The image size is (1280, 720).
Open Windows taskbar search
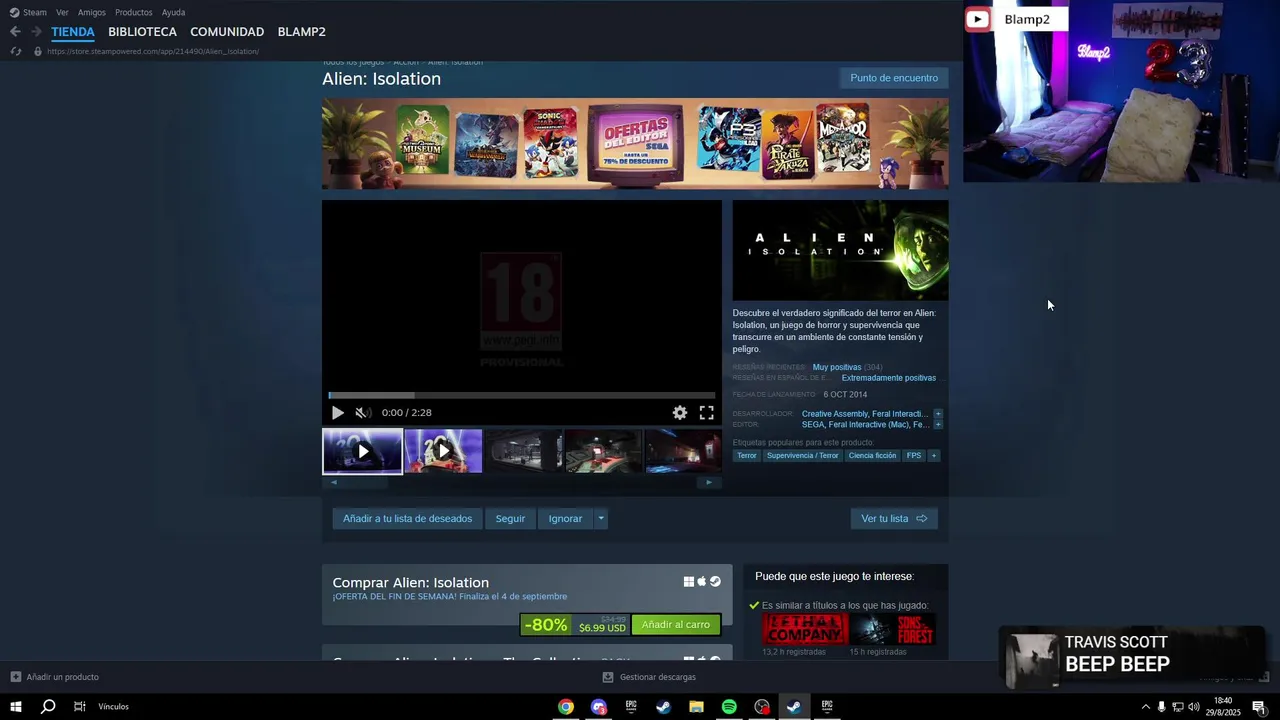[48, 707]
